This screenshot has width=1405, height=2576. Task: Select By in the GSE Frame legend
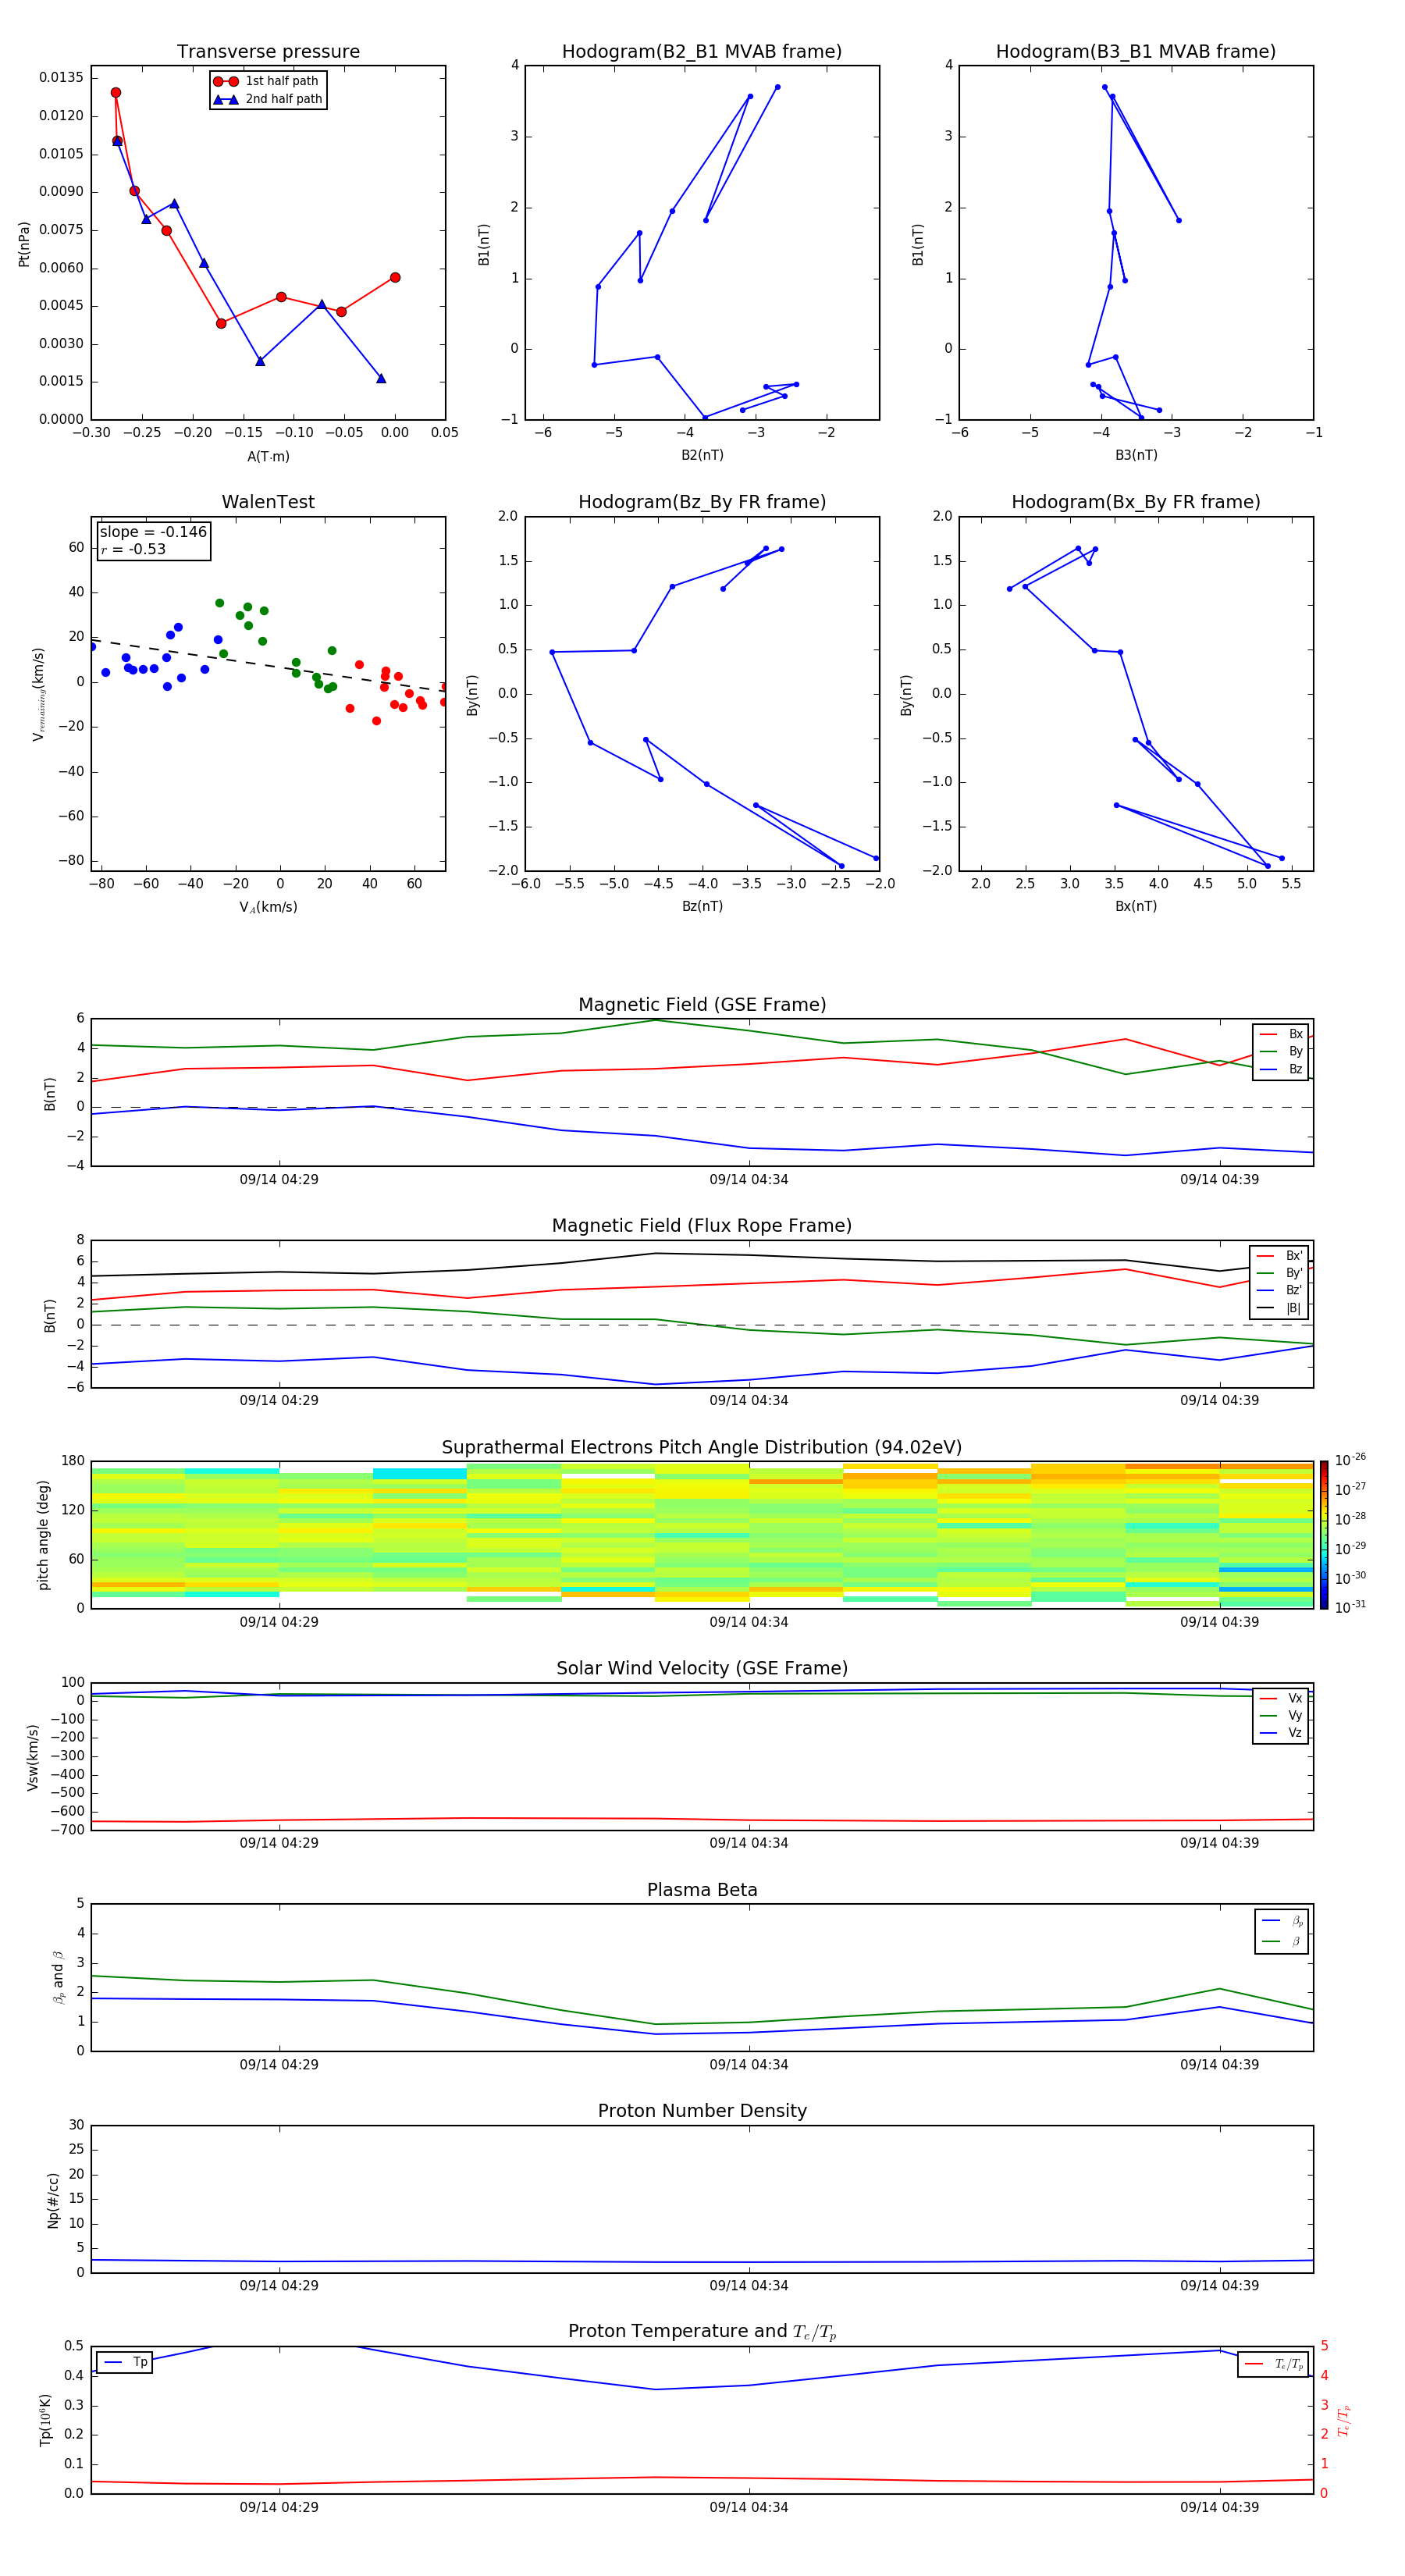click(x=1281, y=1051)
